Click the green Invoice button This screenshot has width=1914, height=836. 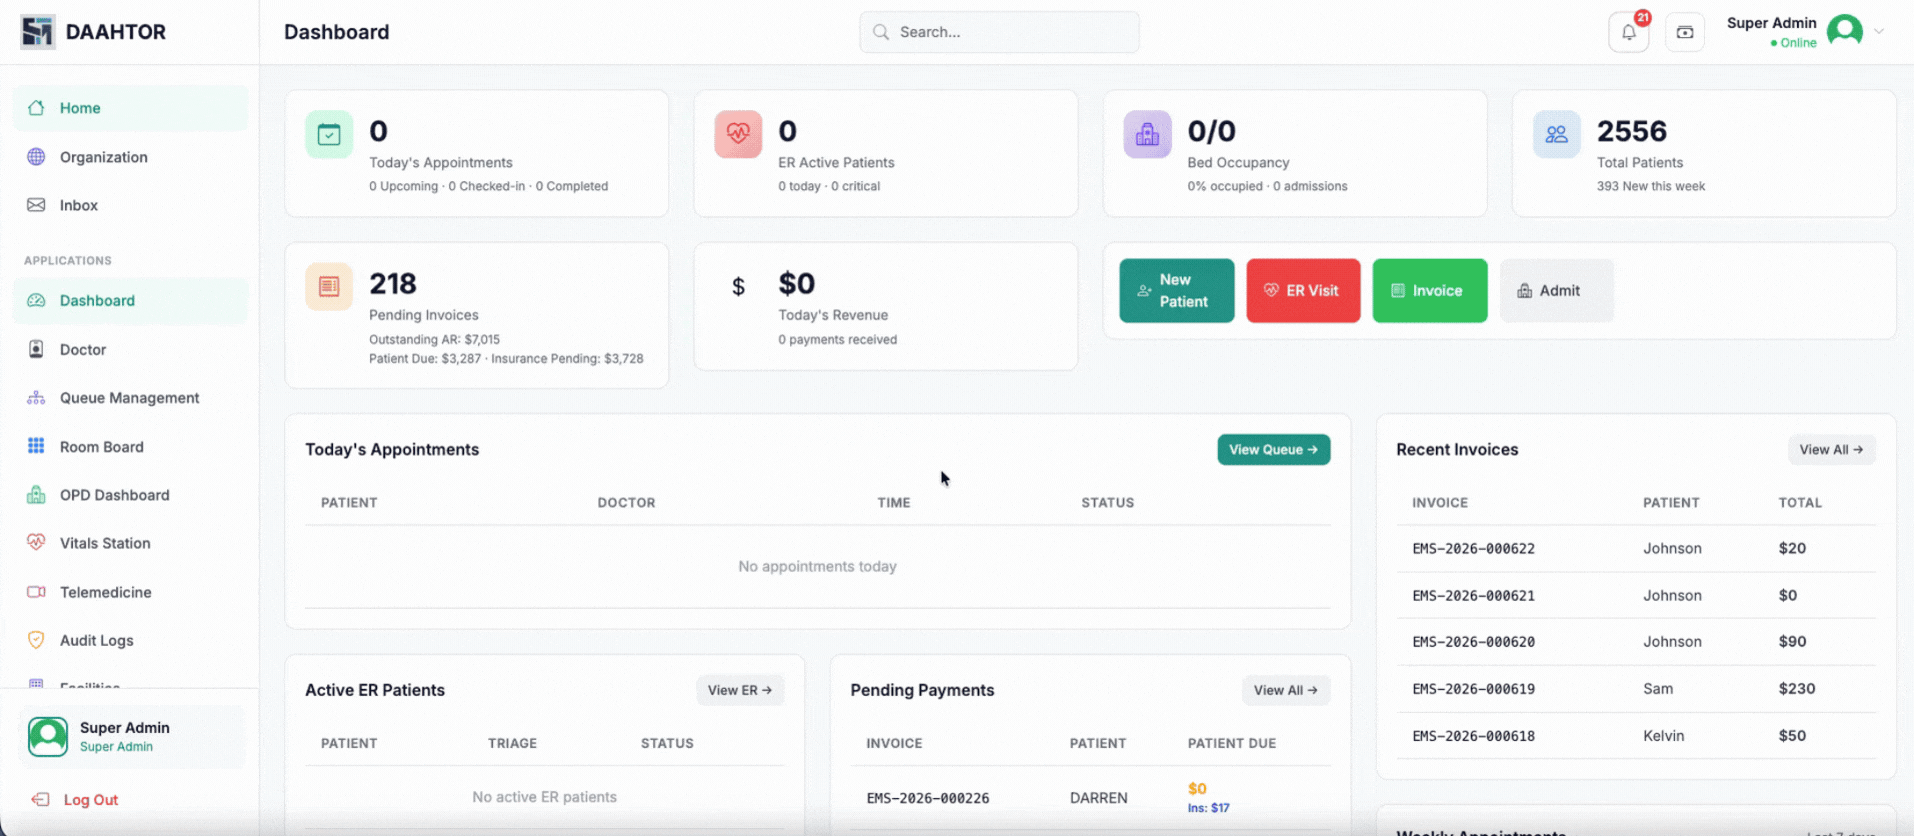point(1430,291)
